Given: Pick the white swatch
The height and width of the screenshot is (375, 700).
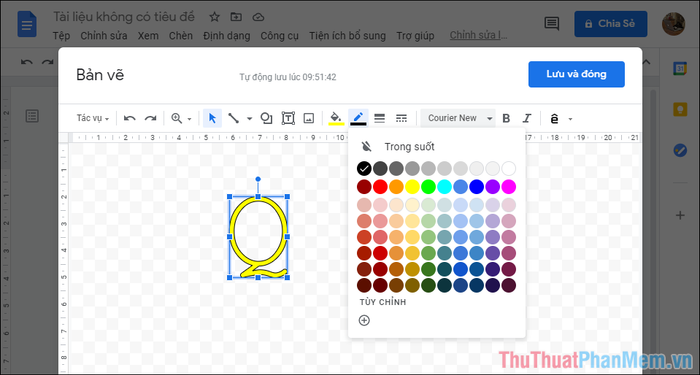Looking at the screenshot, I should click(x=508, y=169).
